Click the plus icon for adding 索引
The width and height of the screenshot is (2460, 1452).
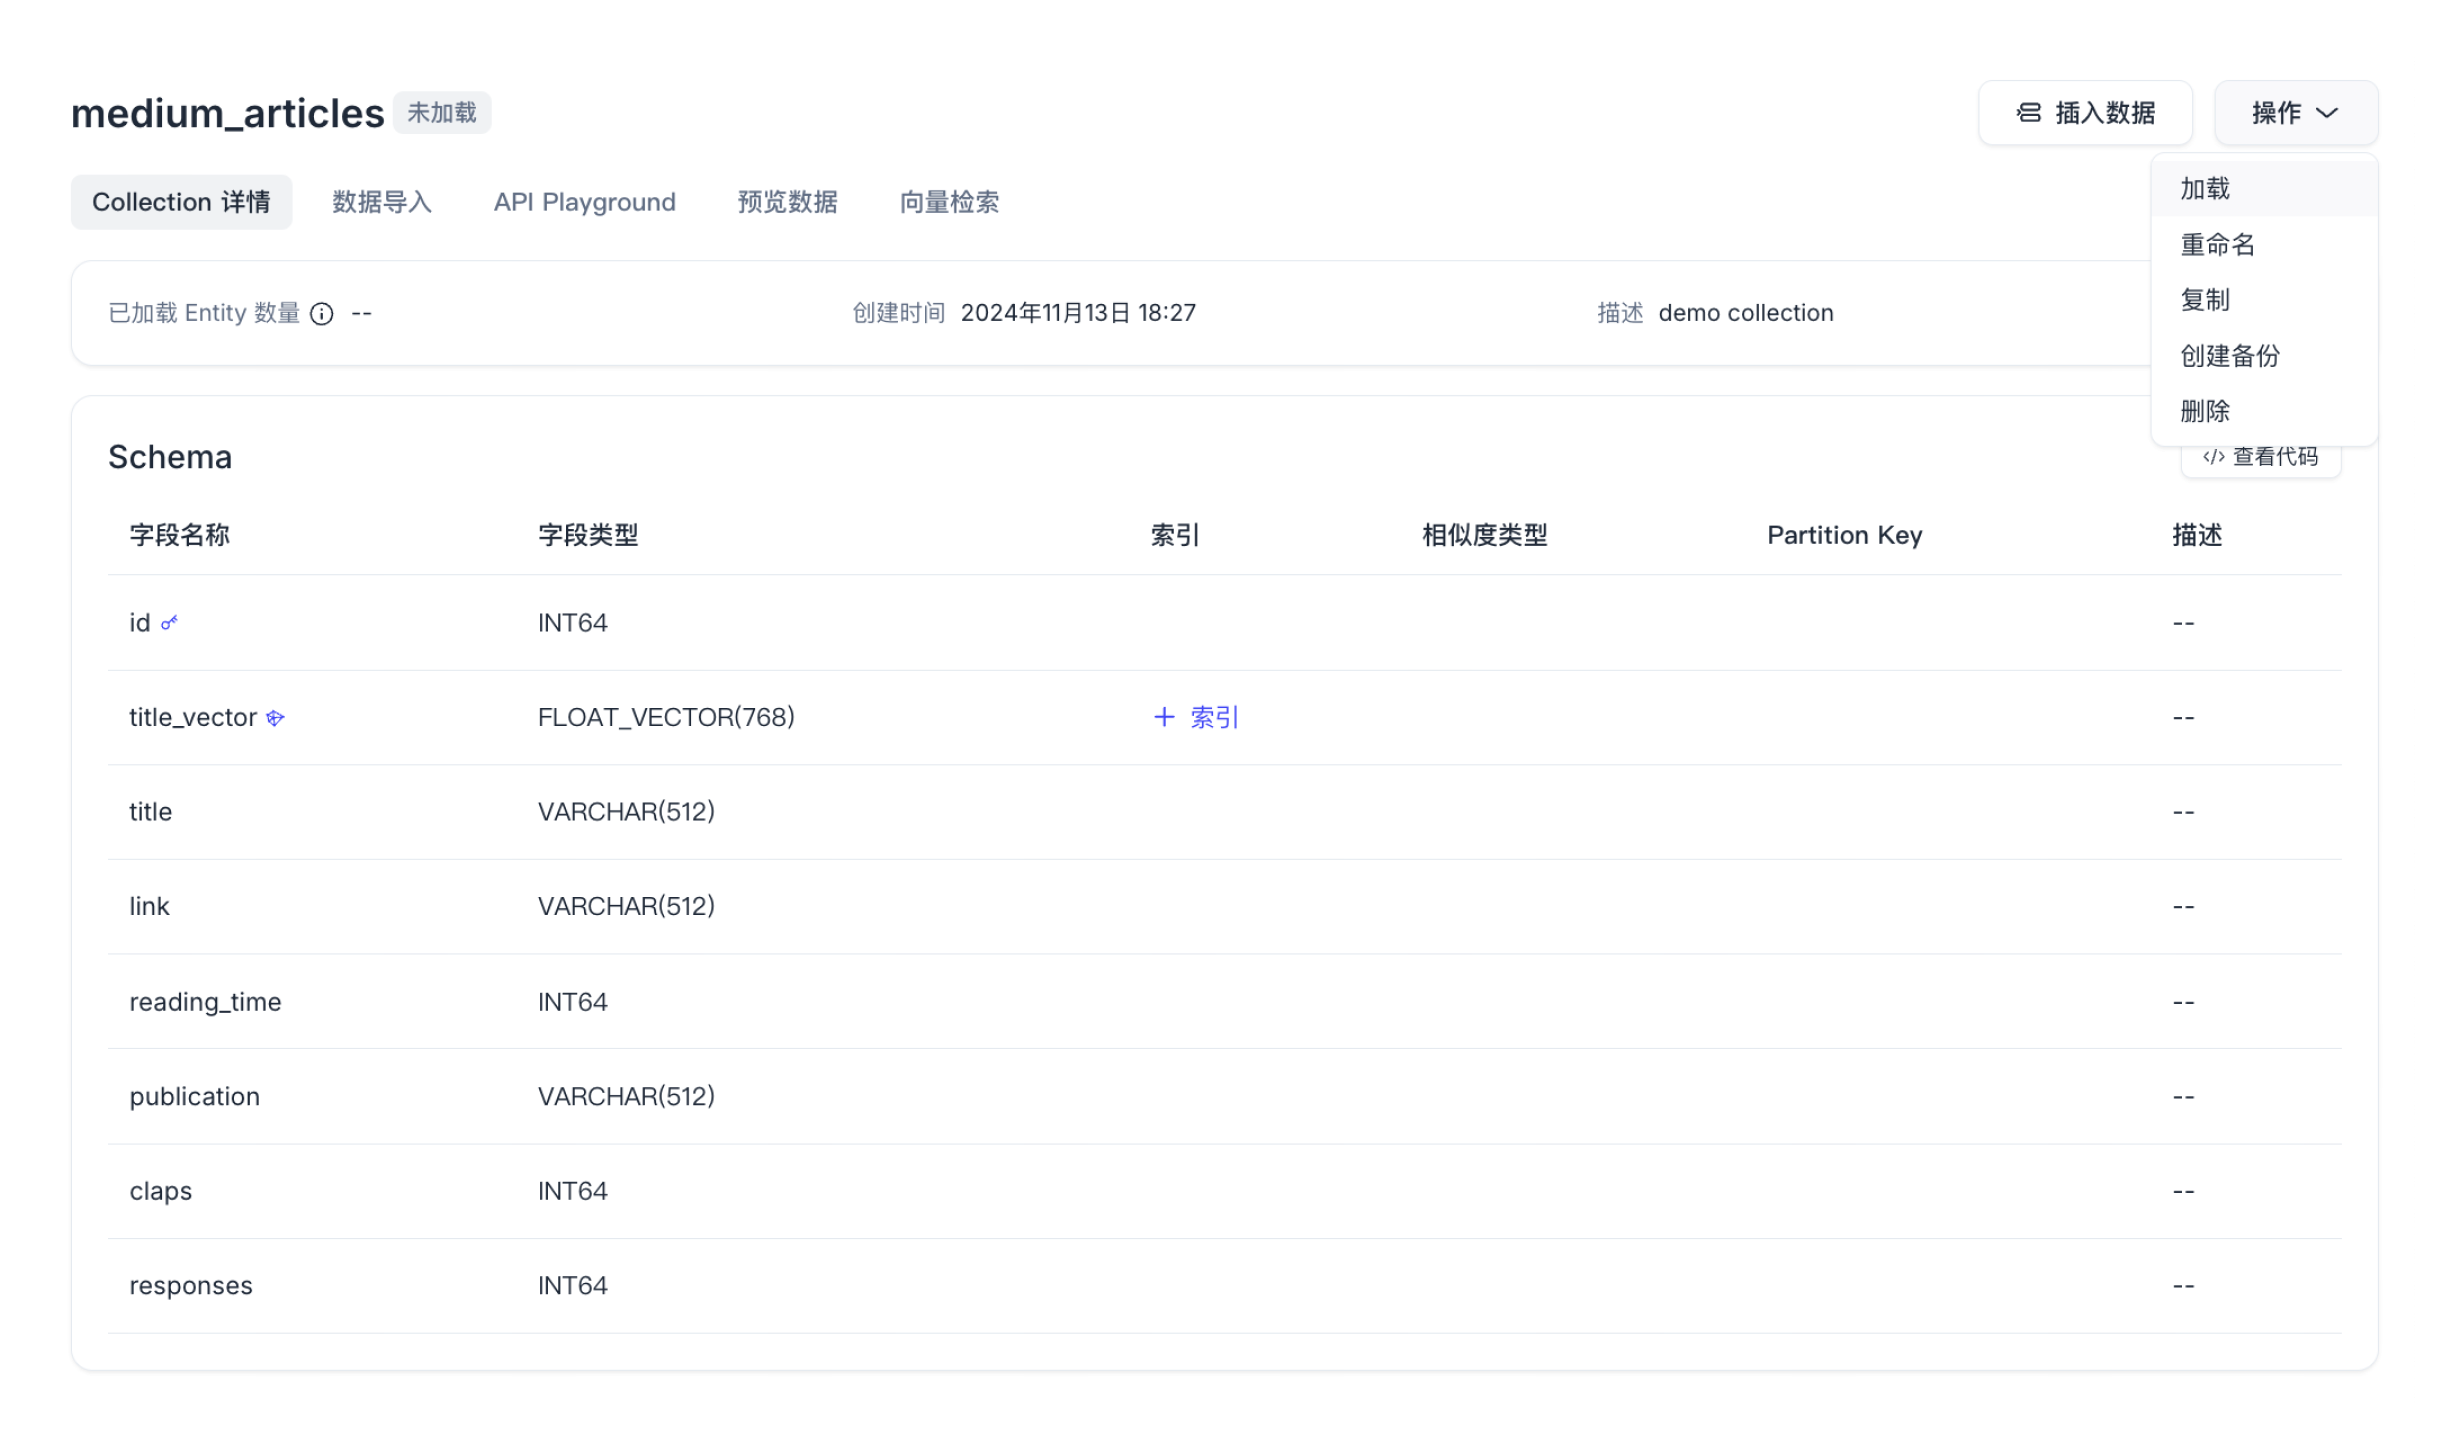[1163, 717]
